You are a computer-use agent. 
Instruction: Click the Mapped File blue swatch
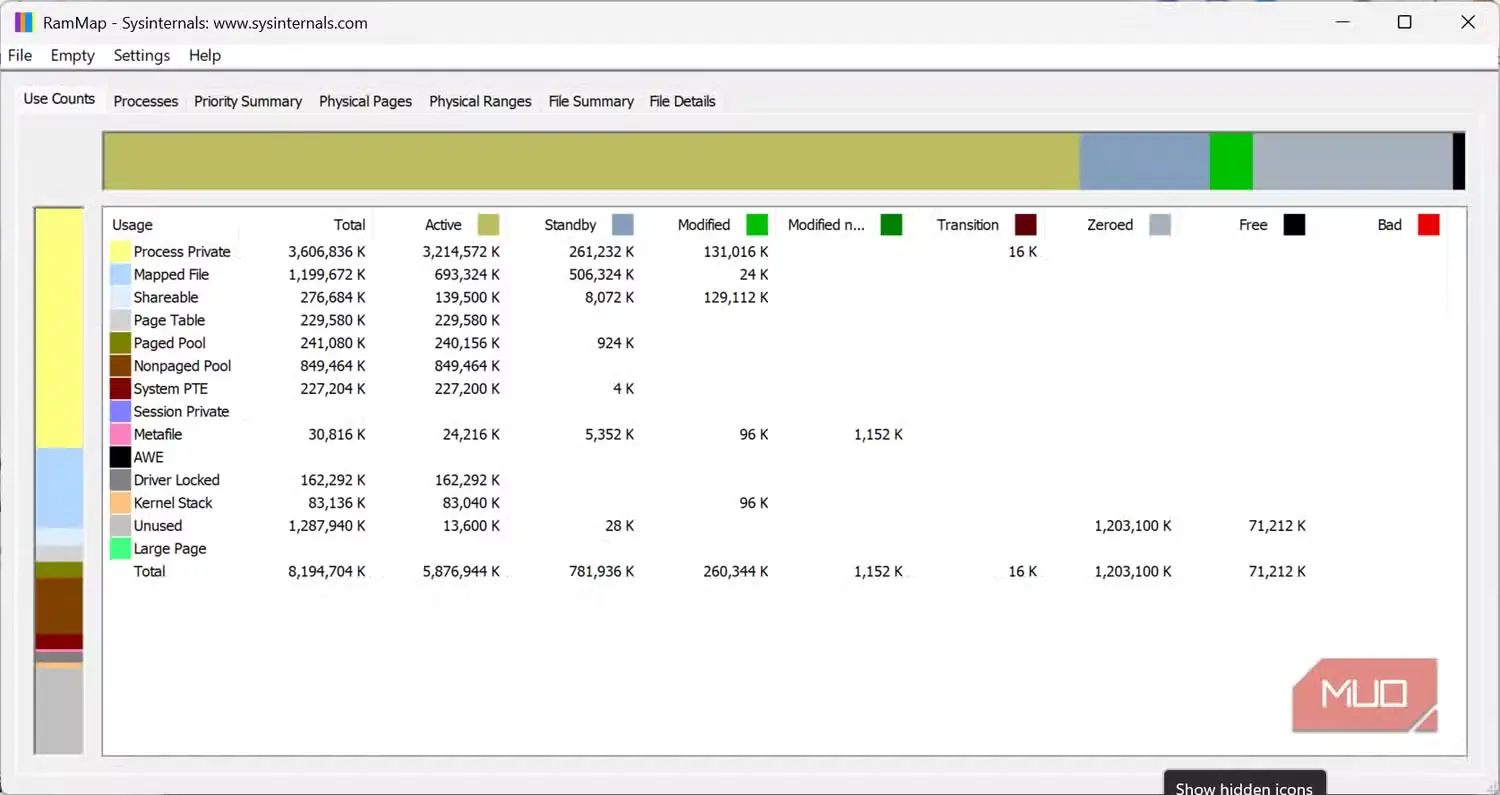120,275
